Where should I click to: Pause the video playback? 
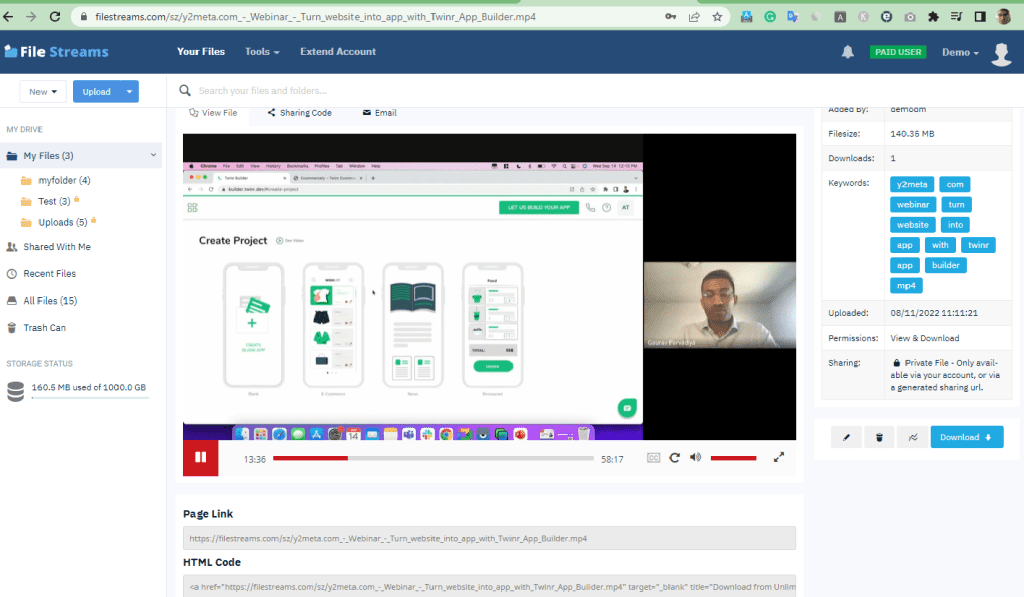coord(200,458)
